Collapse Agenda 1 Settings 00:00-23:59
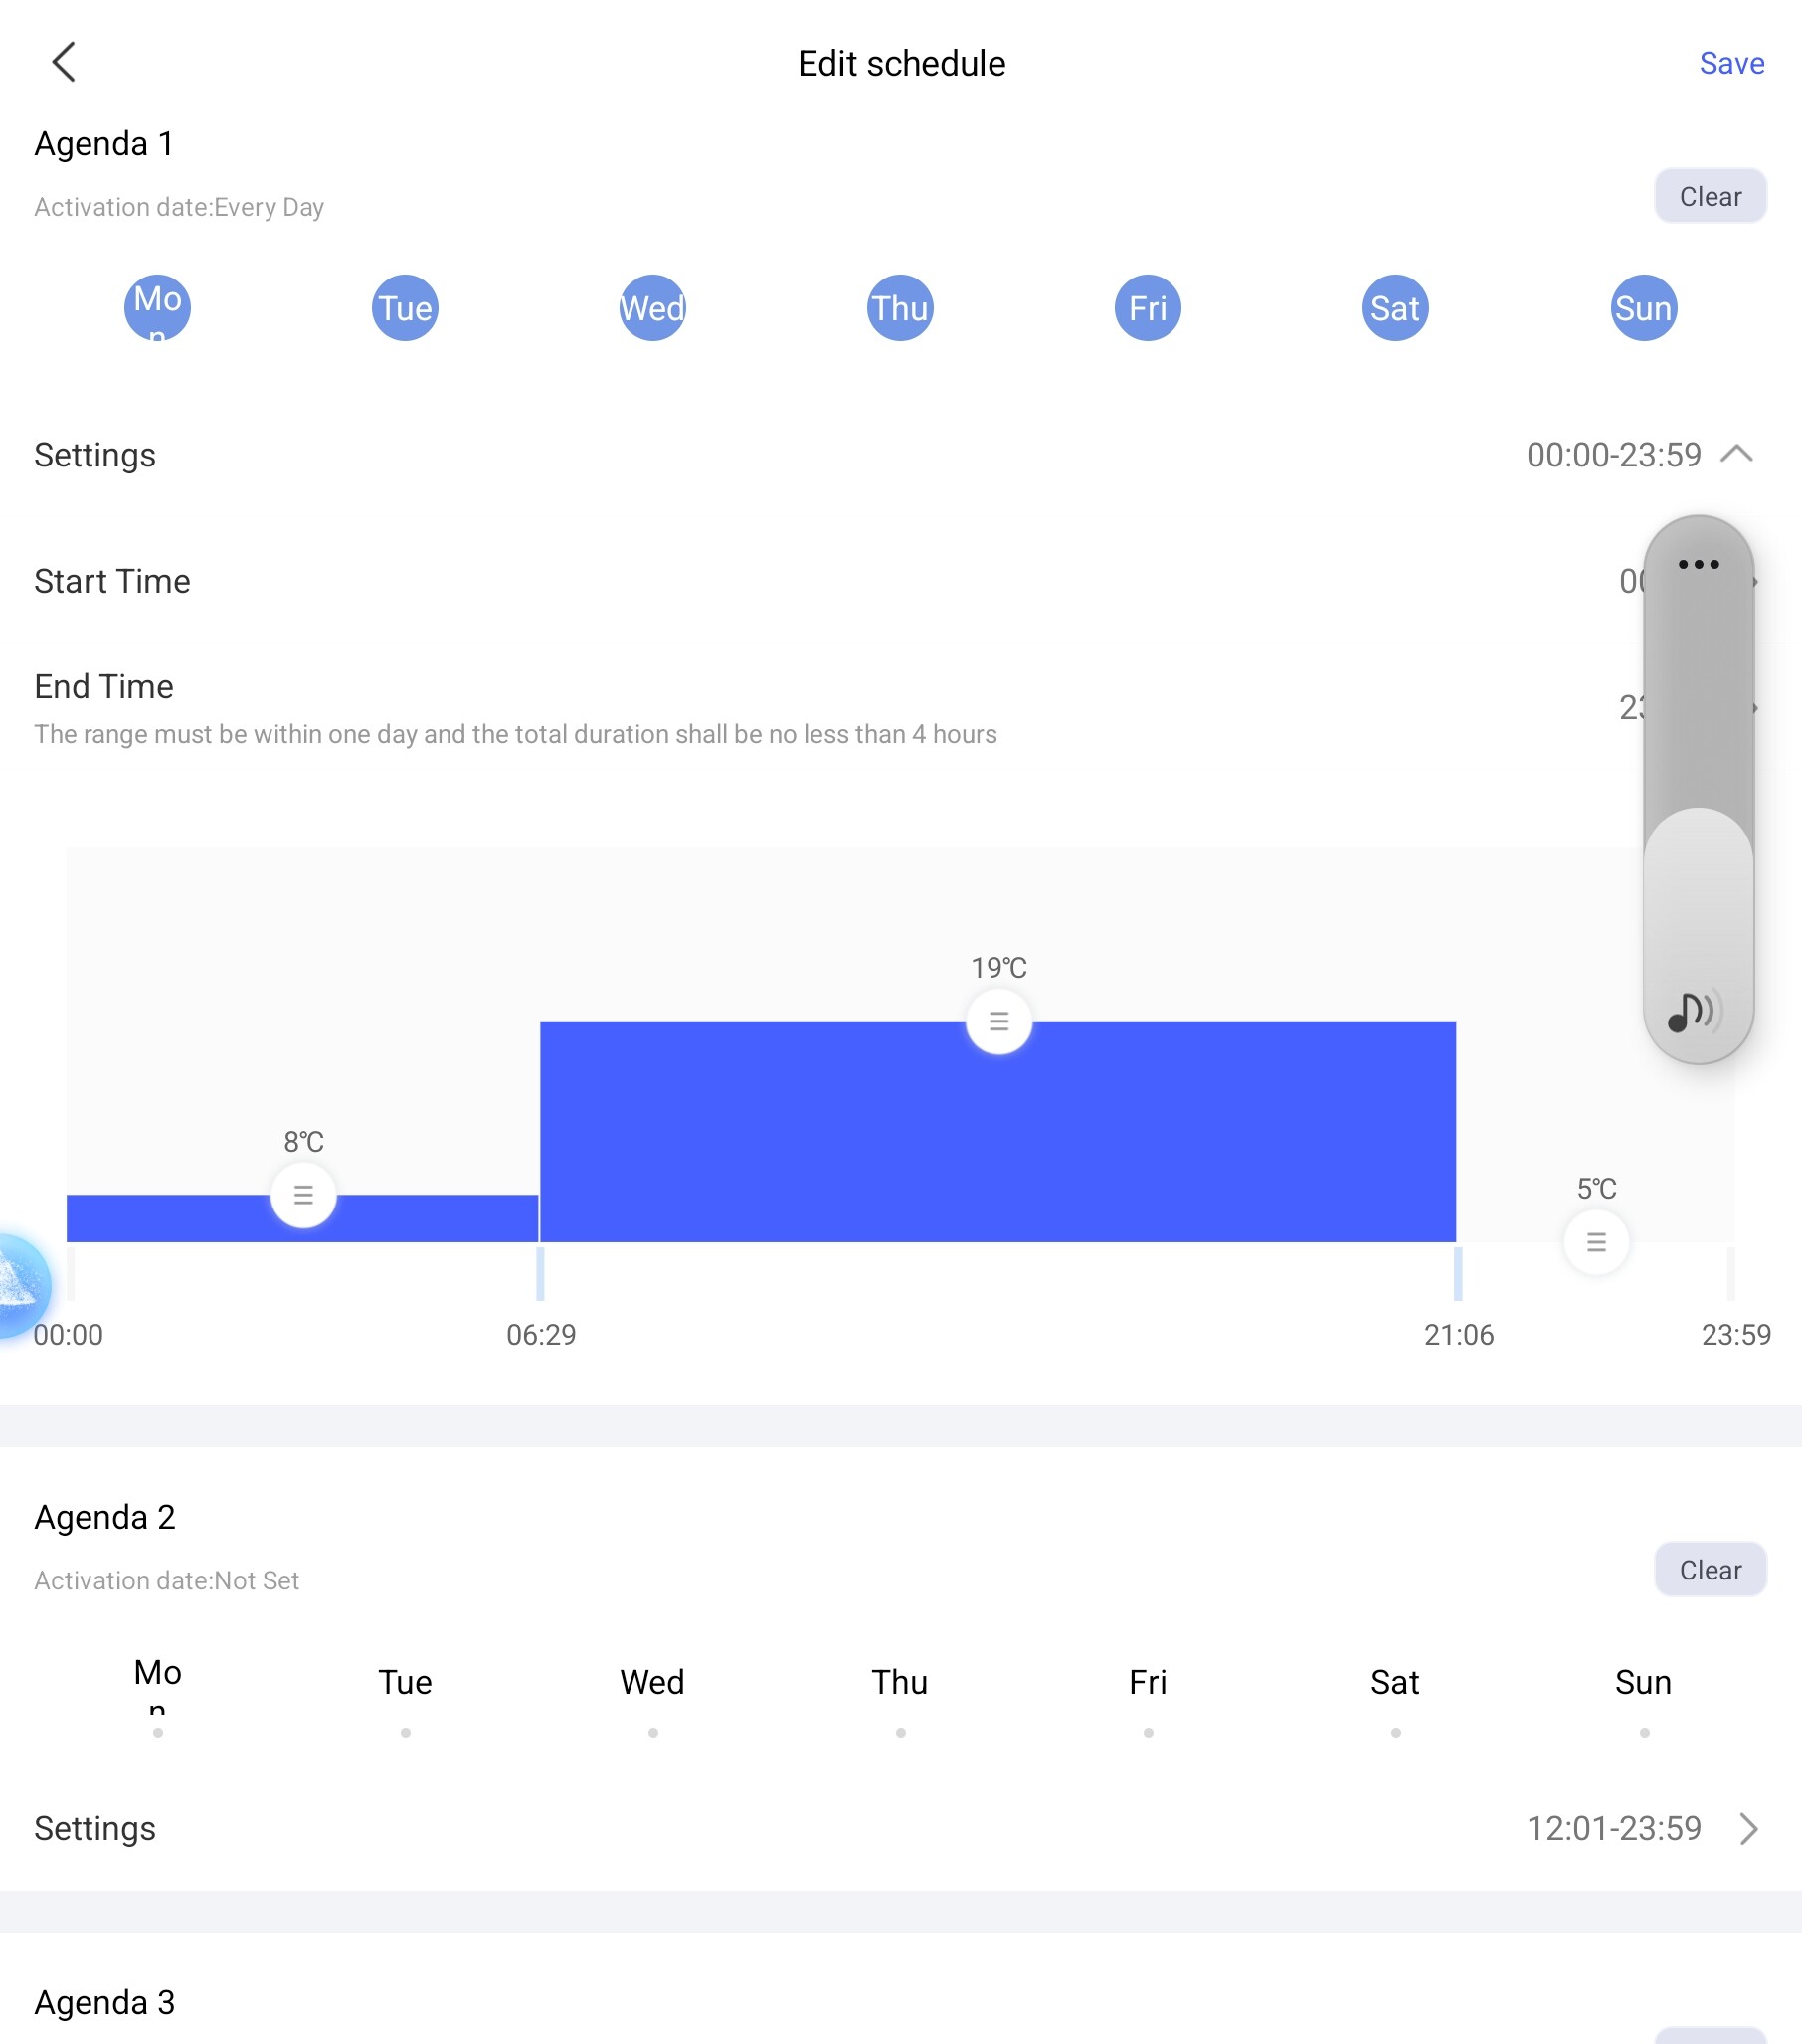1802x2044 pixels. 1737,455
